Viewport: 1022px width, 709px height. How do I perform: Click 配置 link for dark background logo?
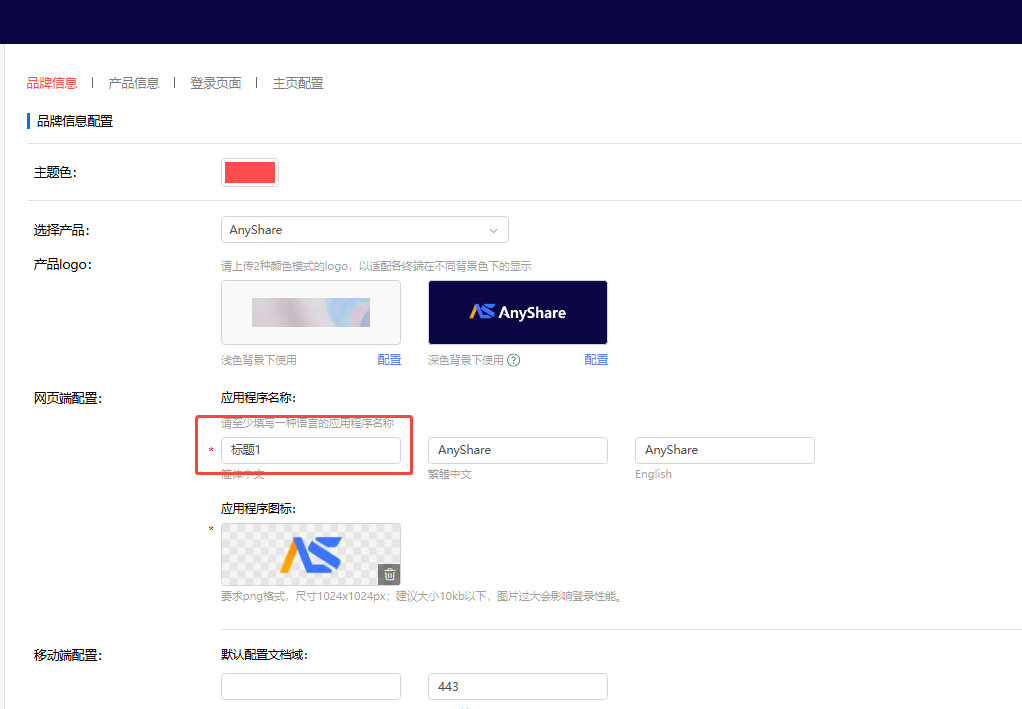point(595,359)
